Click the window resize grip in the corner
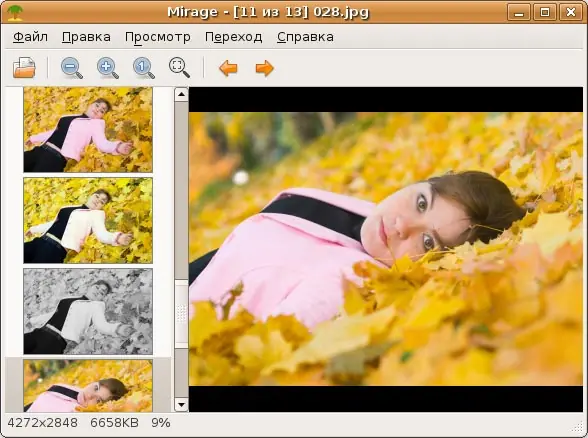Image resolution: width=588 pixels, height=438 pixels. coord(578,428)
